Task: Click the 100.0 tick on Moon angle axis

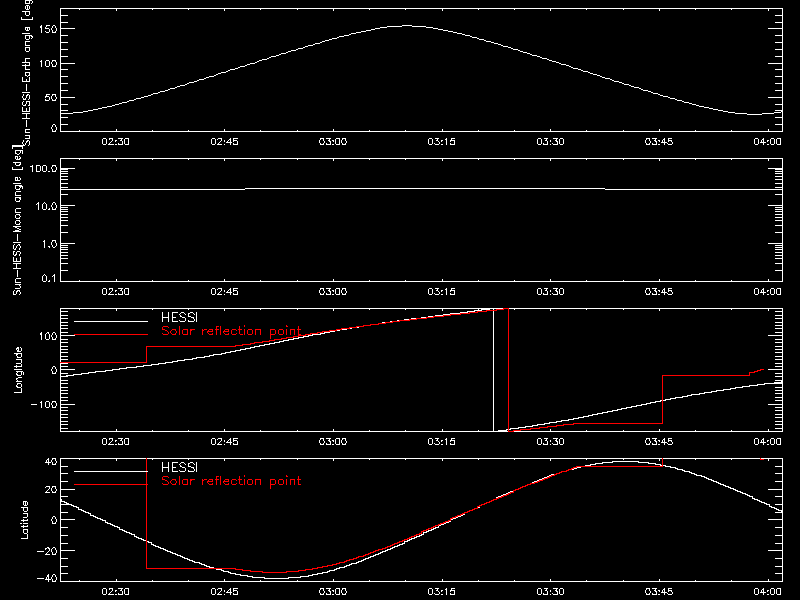Action: tap(44, 169)
